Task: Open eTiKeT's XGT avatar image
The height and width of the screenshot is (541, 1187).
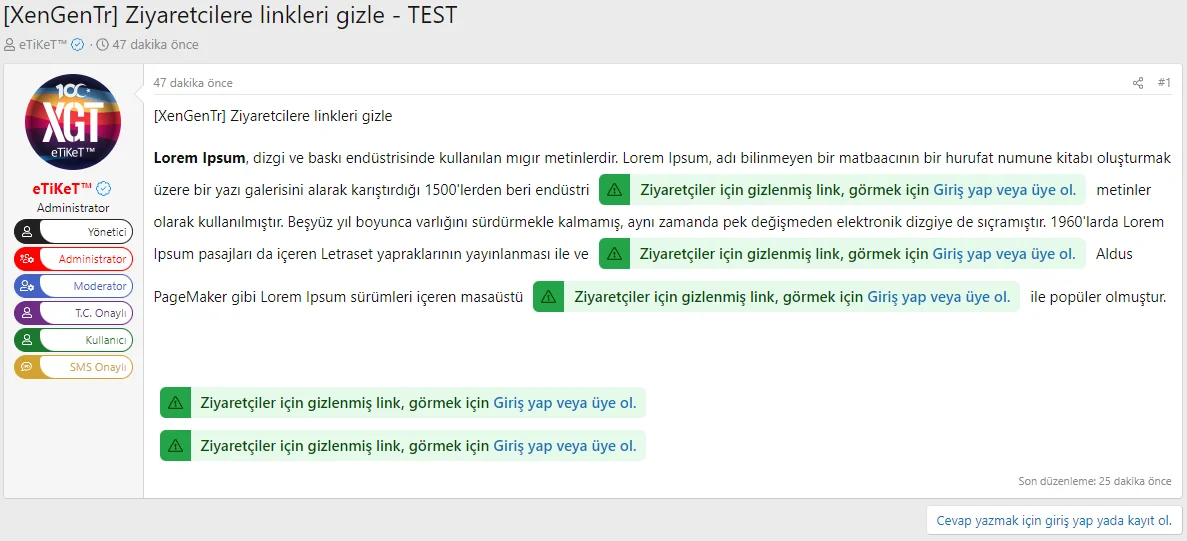Action: point(73,122)
